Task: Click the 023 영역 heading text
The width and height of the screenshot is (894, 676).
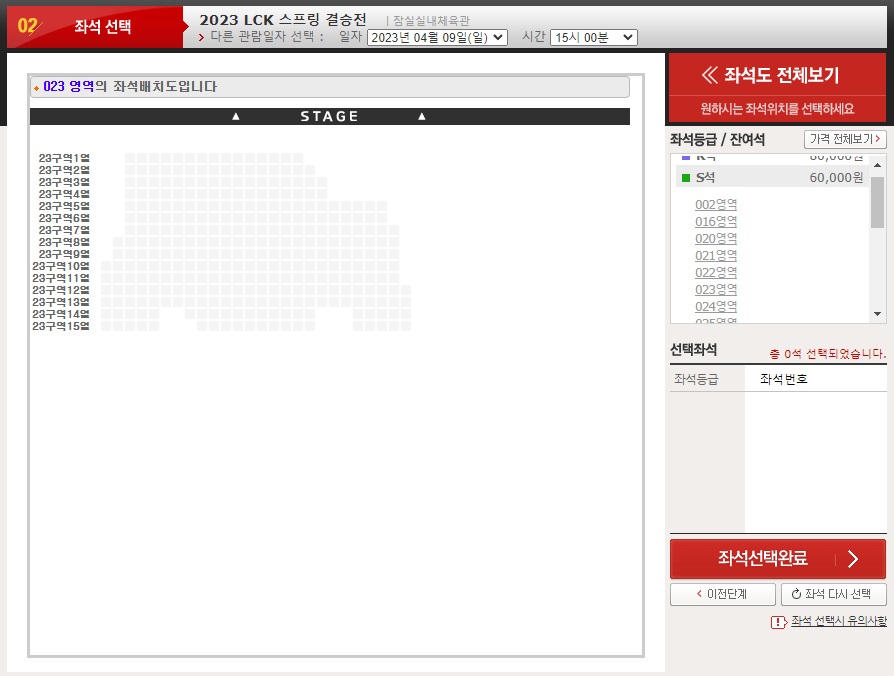Action: click(x=68, y=87)
